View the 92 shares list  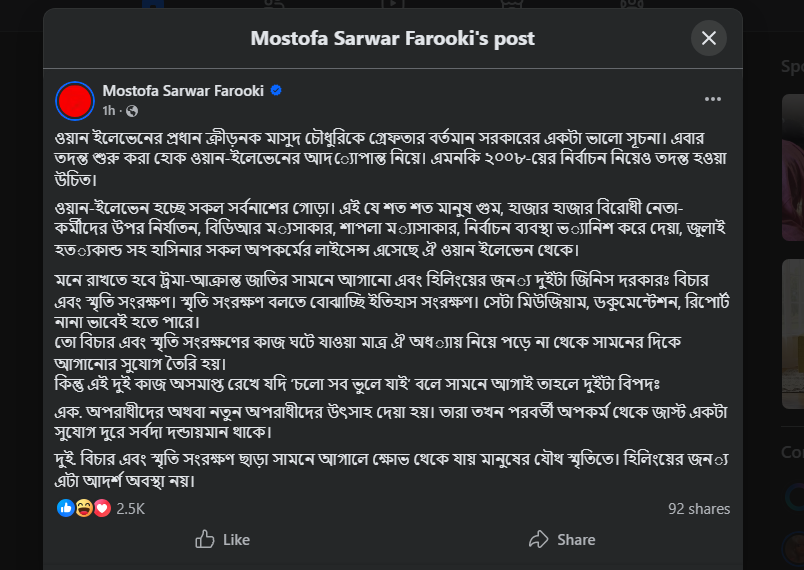(x=699, y=508)
